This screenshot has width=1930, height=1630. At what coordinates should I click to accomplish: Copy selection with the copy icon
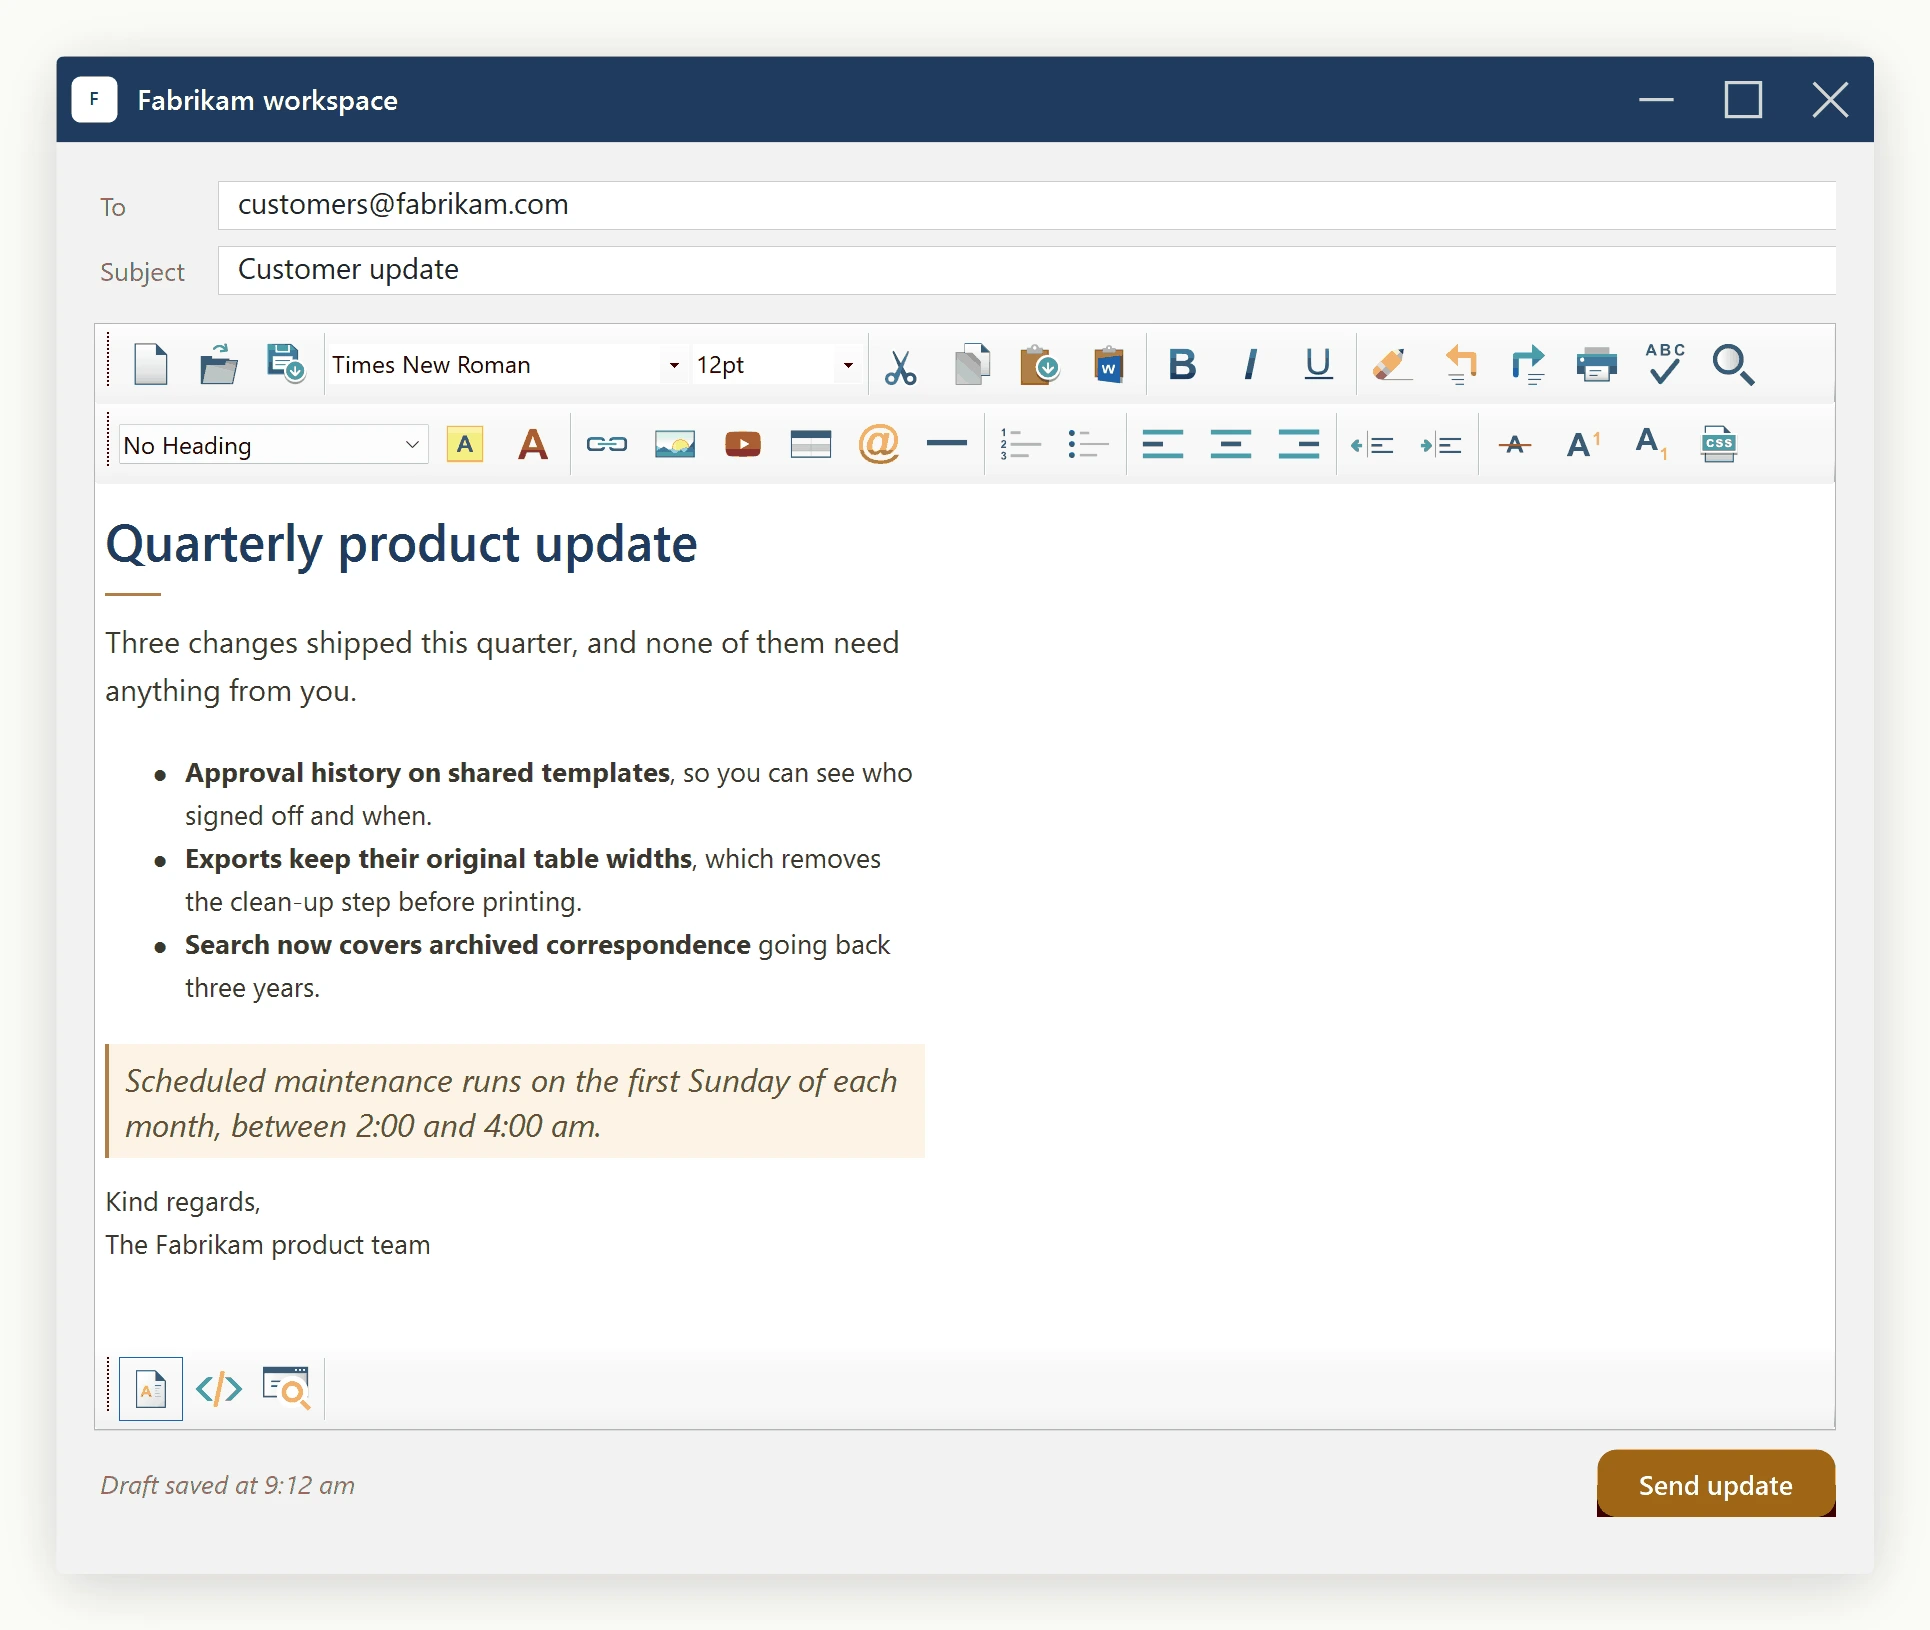pyautogui.click(x=972, y=365)
